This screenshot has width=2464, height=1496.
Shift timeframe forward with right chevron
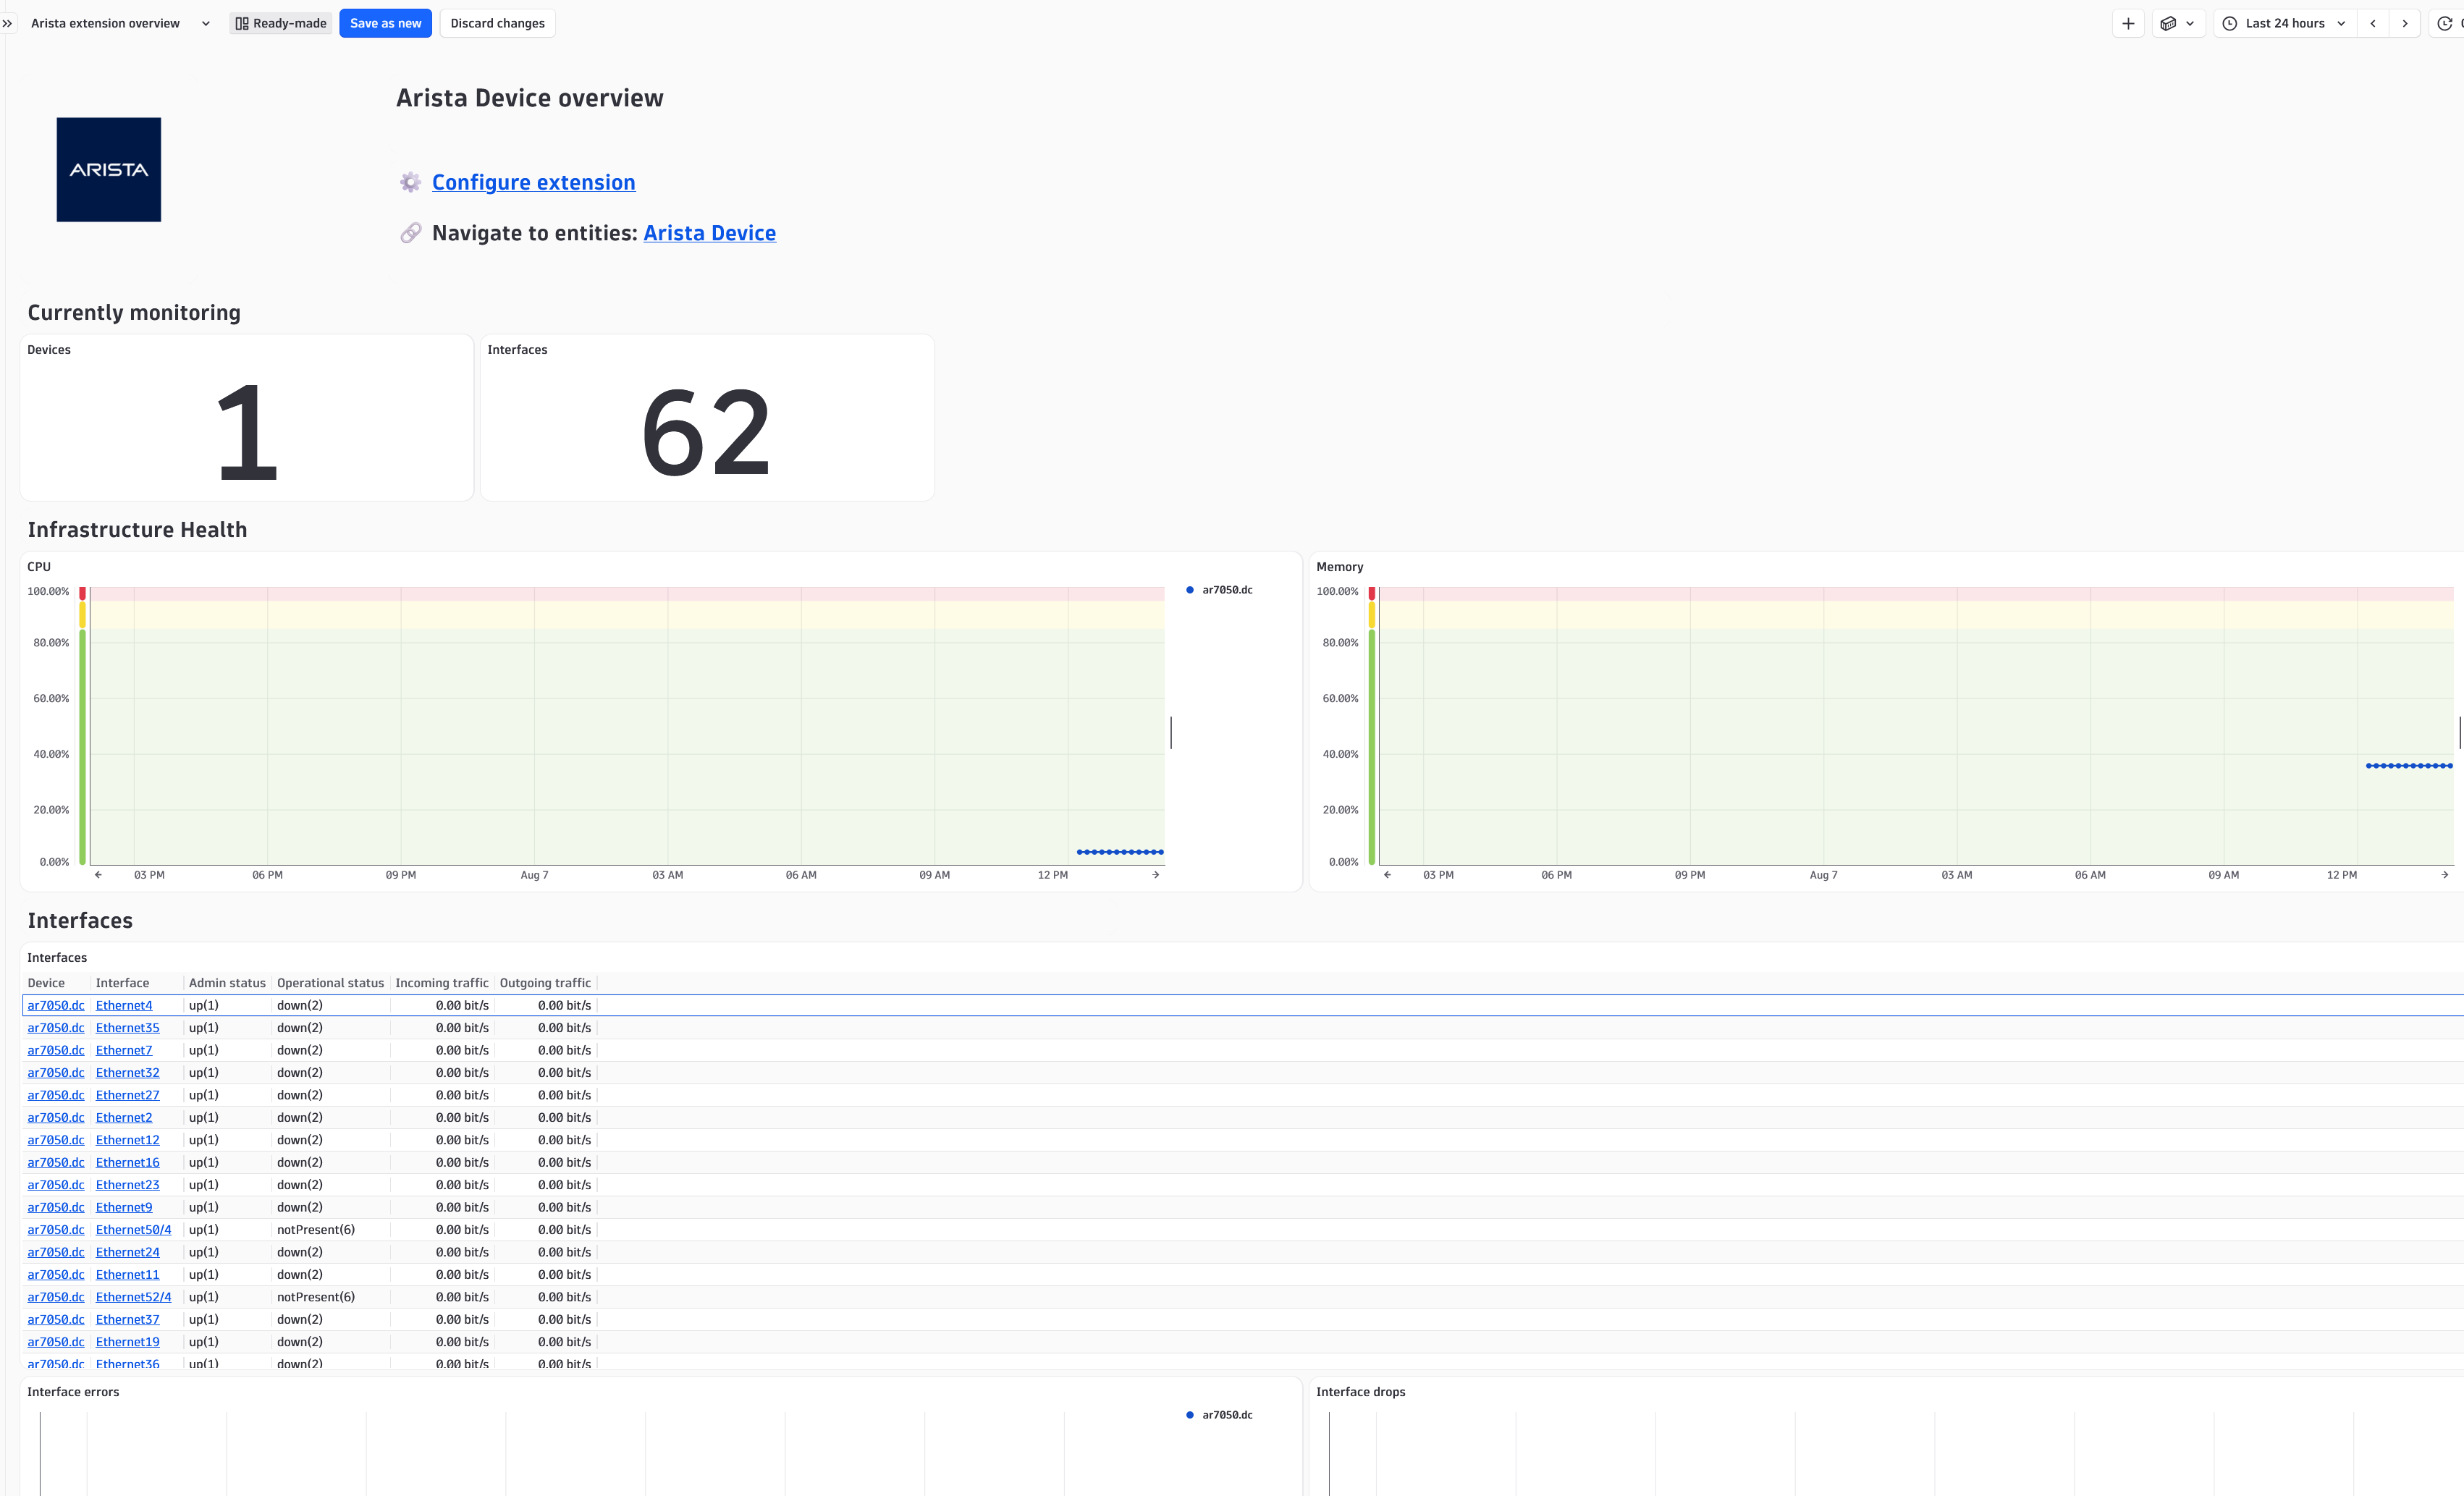point(2405,23)
